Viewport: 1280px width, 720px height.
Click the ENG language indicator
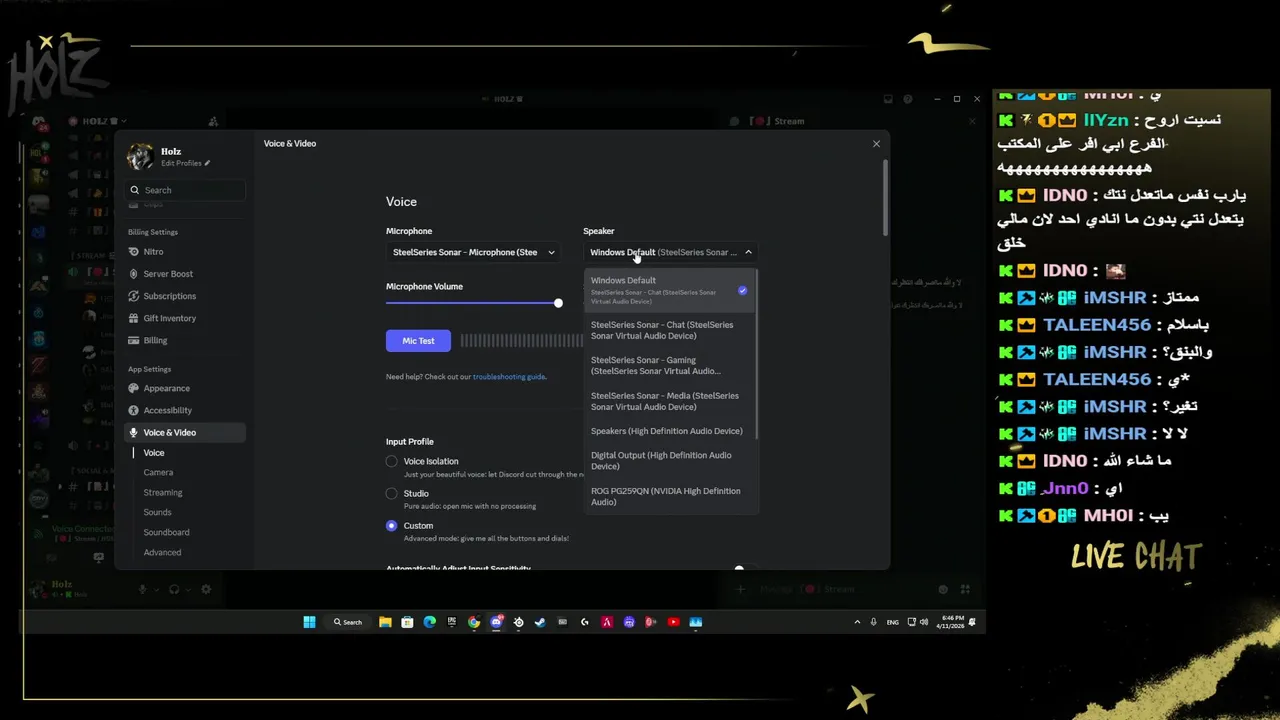[893, 622]
